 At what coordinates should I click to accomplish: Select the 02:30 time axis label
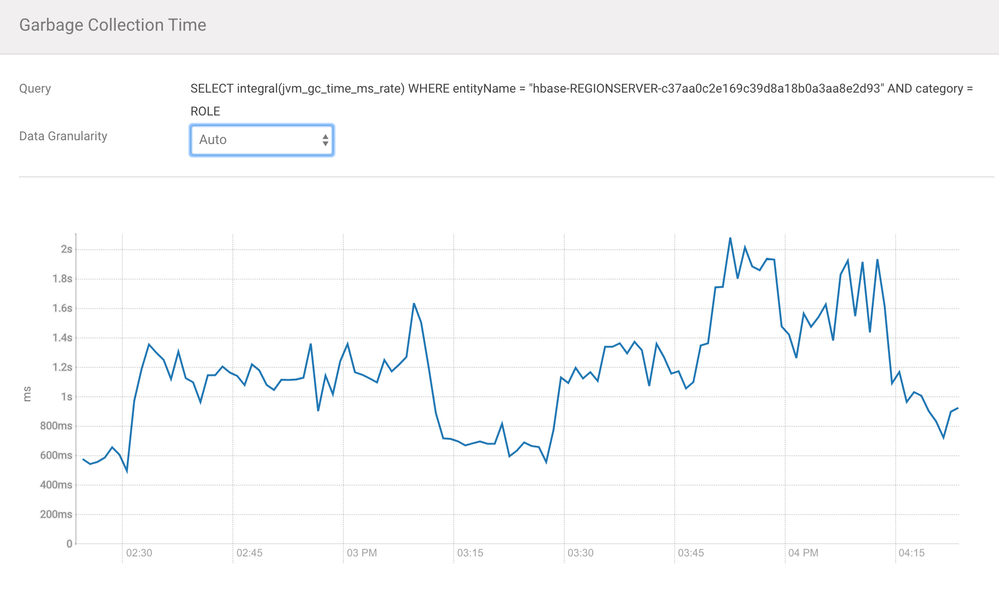(x=139, y=553)
